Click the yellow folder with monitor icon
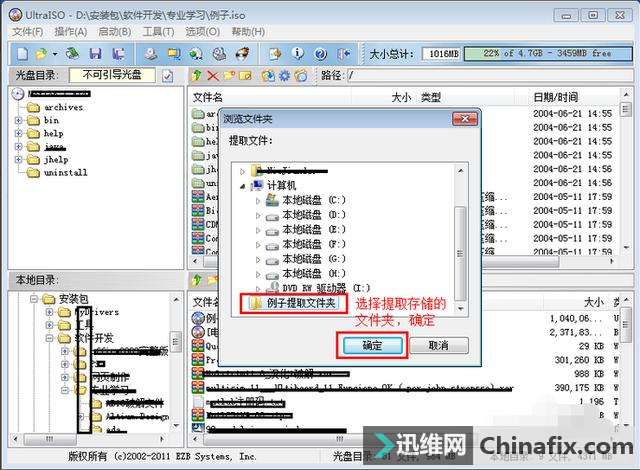 (x=174, y=53)
